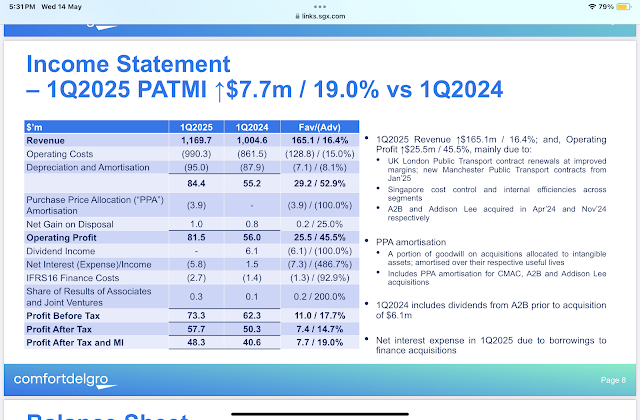Tap operating profit value 81.5
The image size is (640, 420).
196,238
